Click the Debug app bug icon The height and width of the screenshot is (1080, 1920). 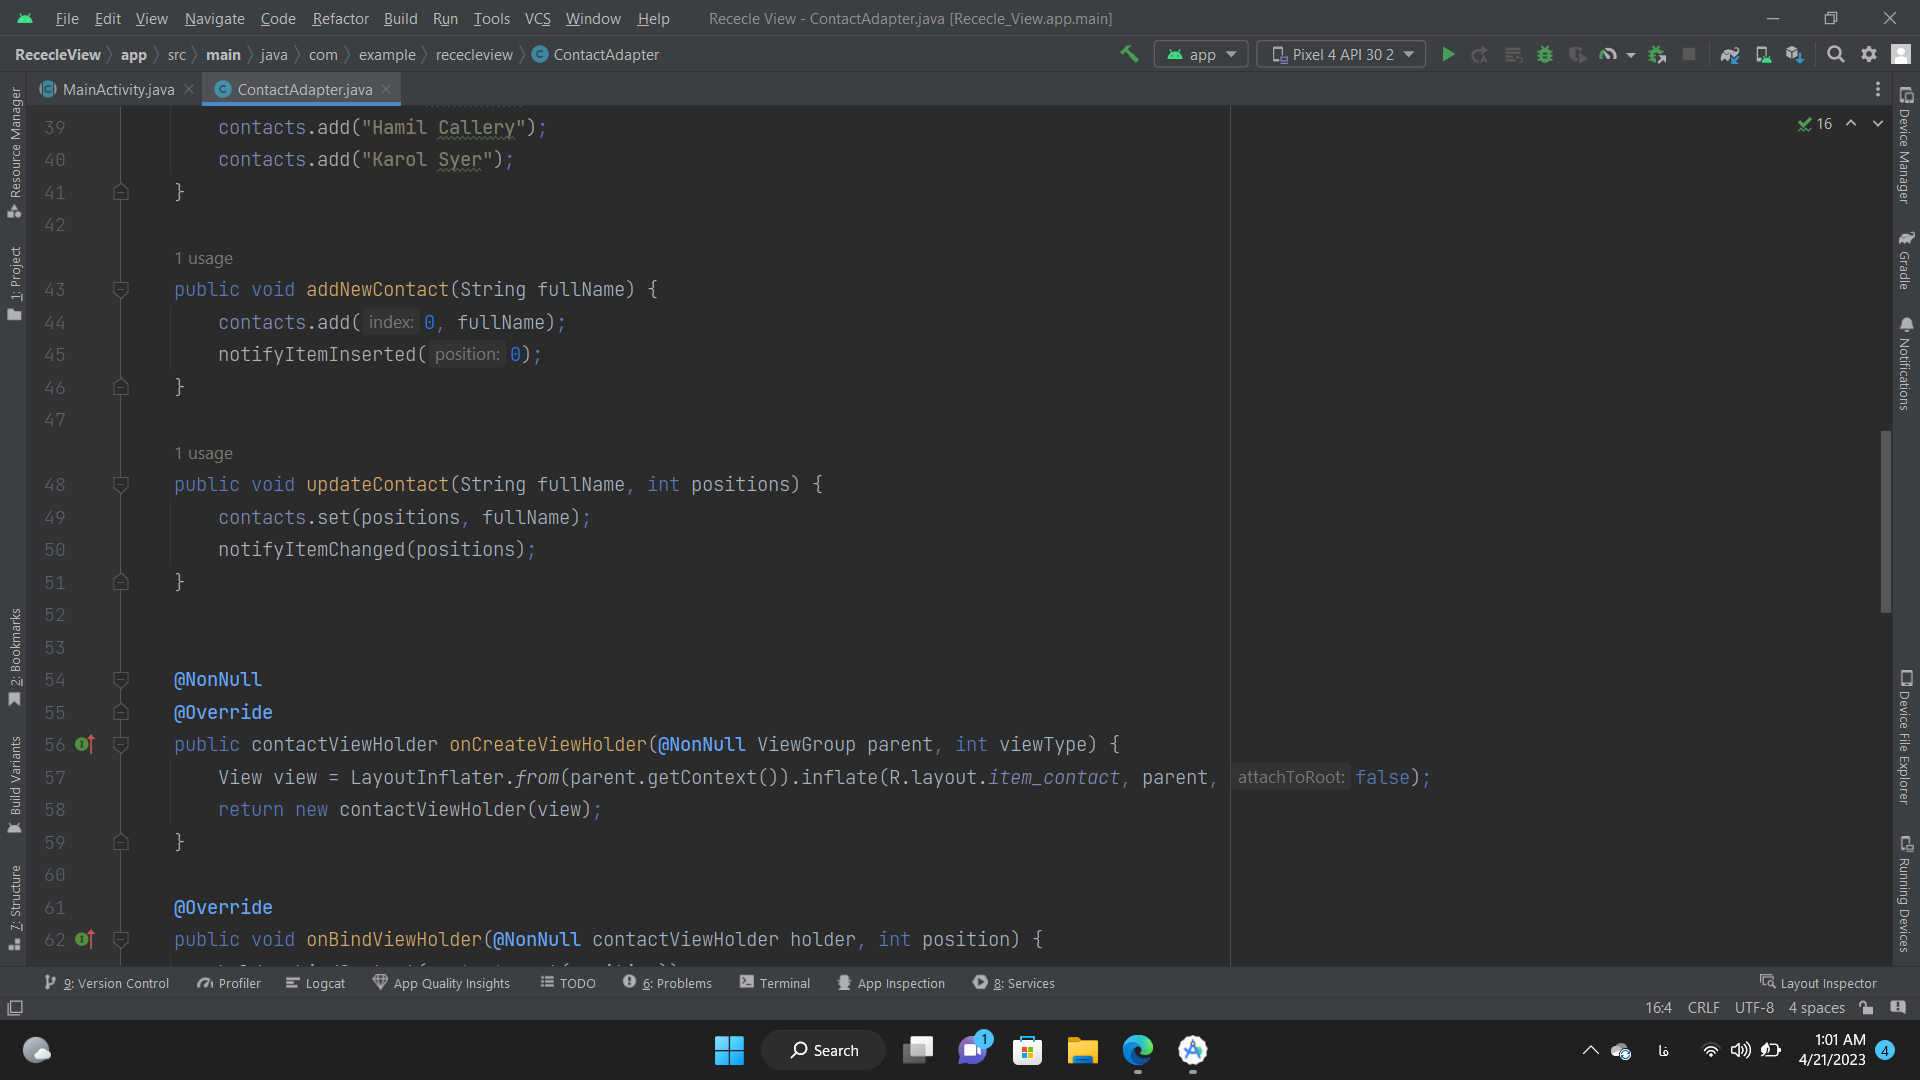pos(1545,54)
